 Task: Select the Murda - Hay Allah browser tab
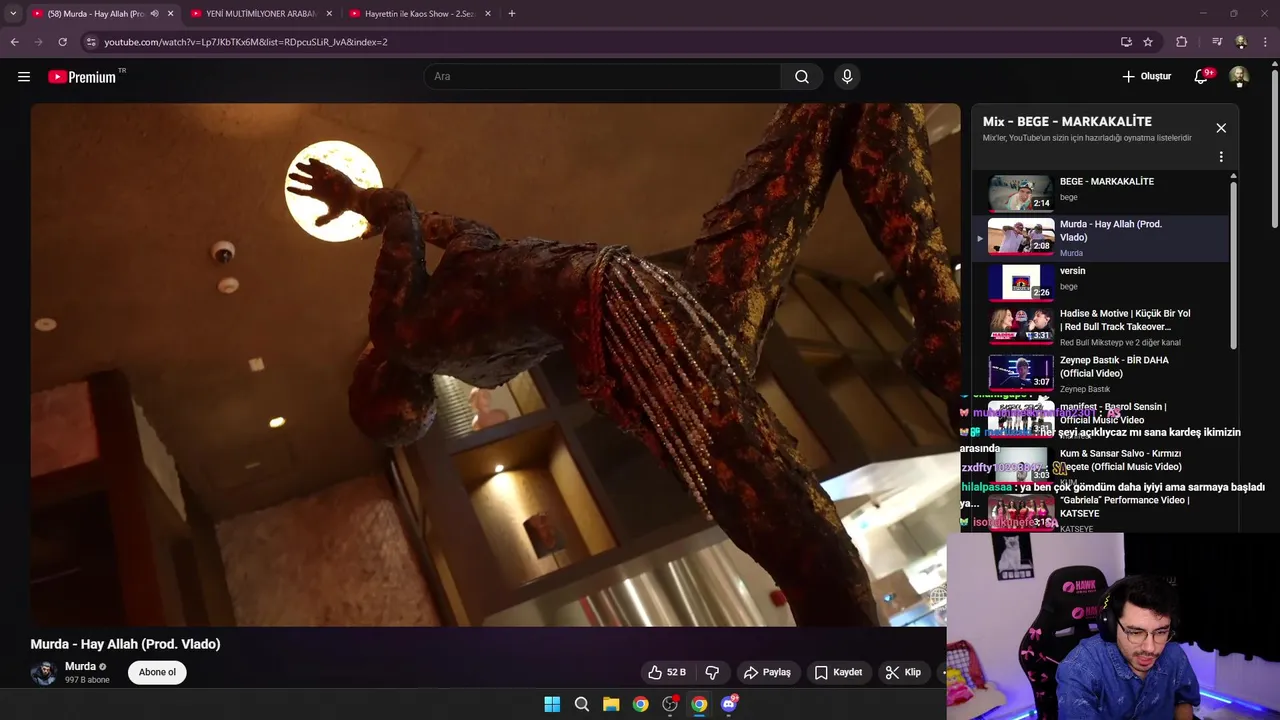(96, 14)
